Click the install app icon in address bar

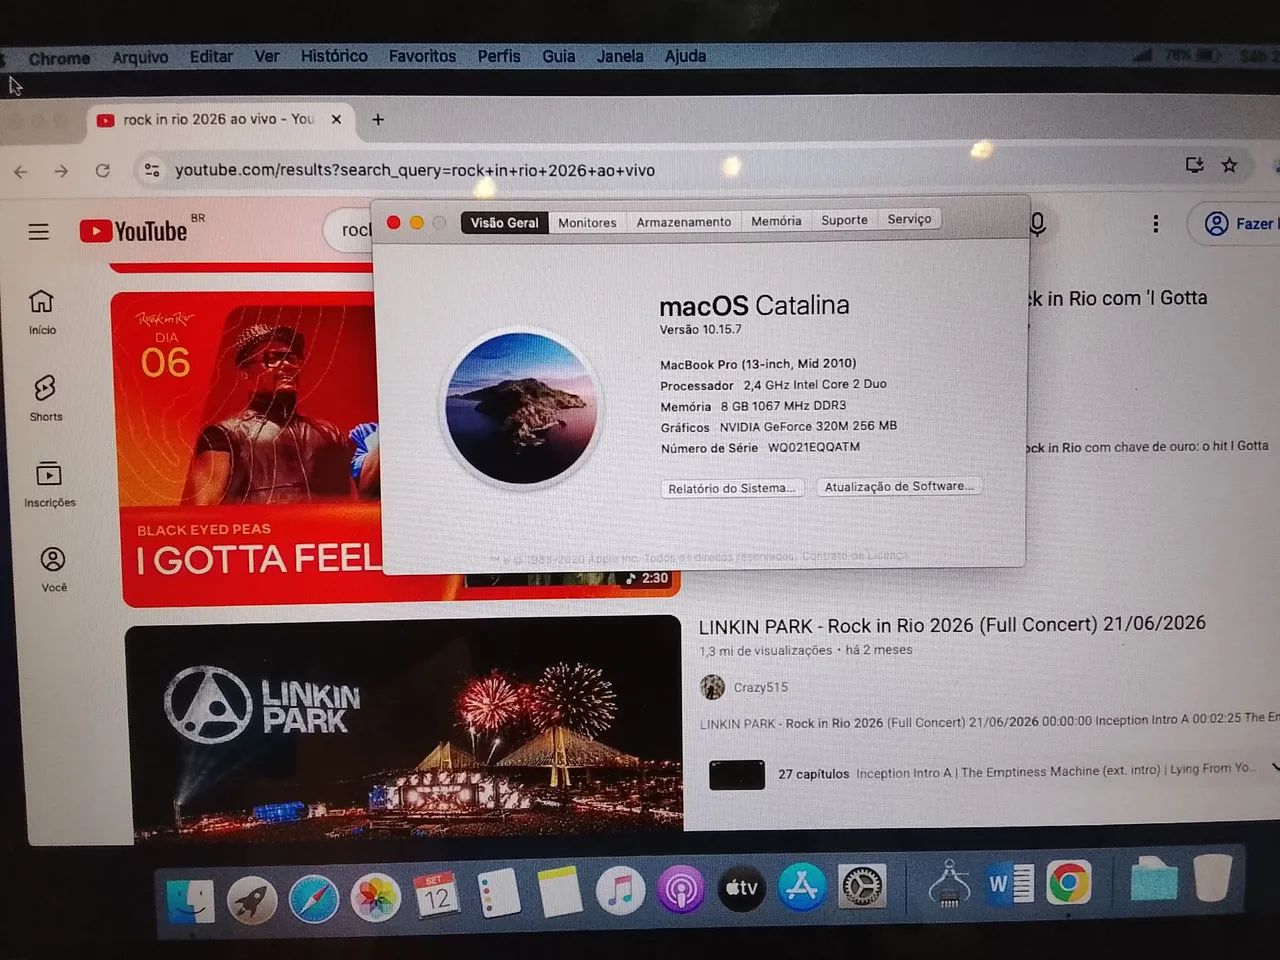pos(1195,165)
